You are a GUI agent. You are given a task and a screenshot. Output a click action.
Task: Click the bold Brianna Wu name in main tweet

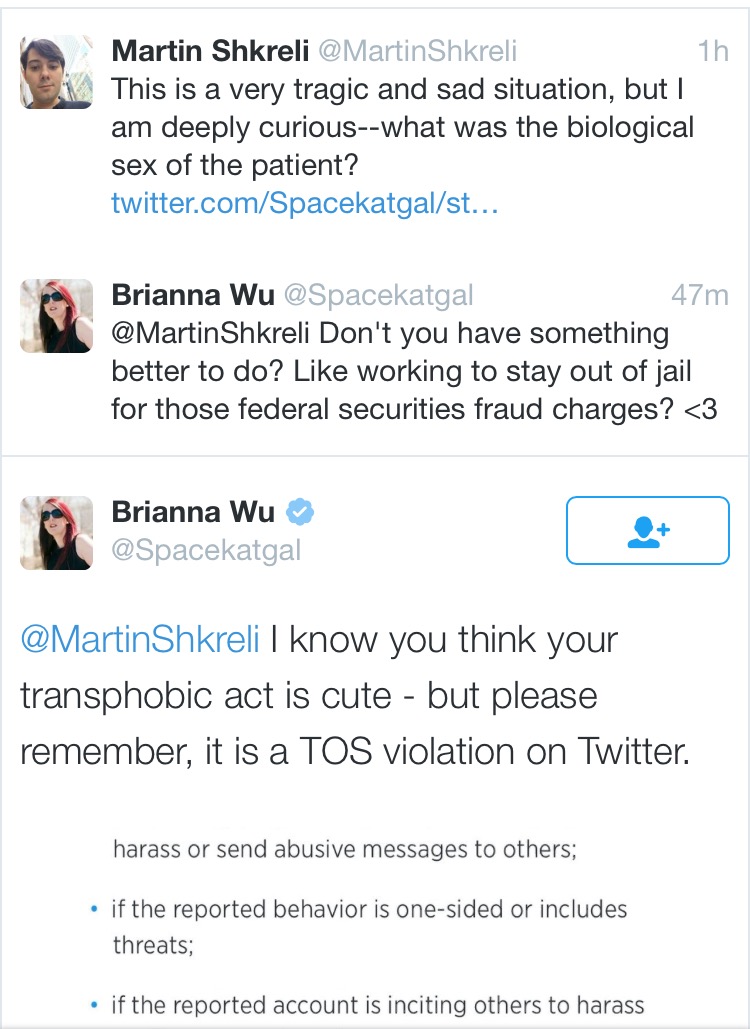193,512
